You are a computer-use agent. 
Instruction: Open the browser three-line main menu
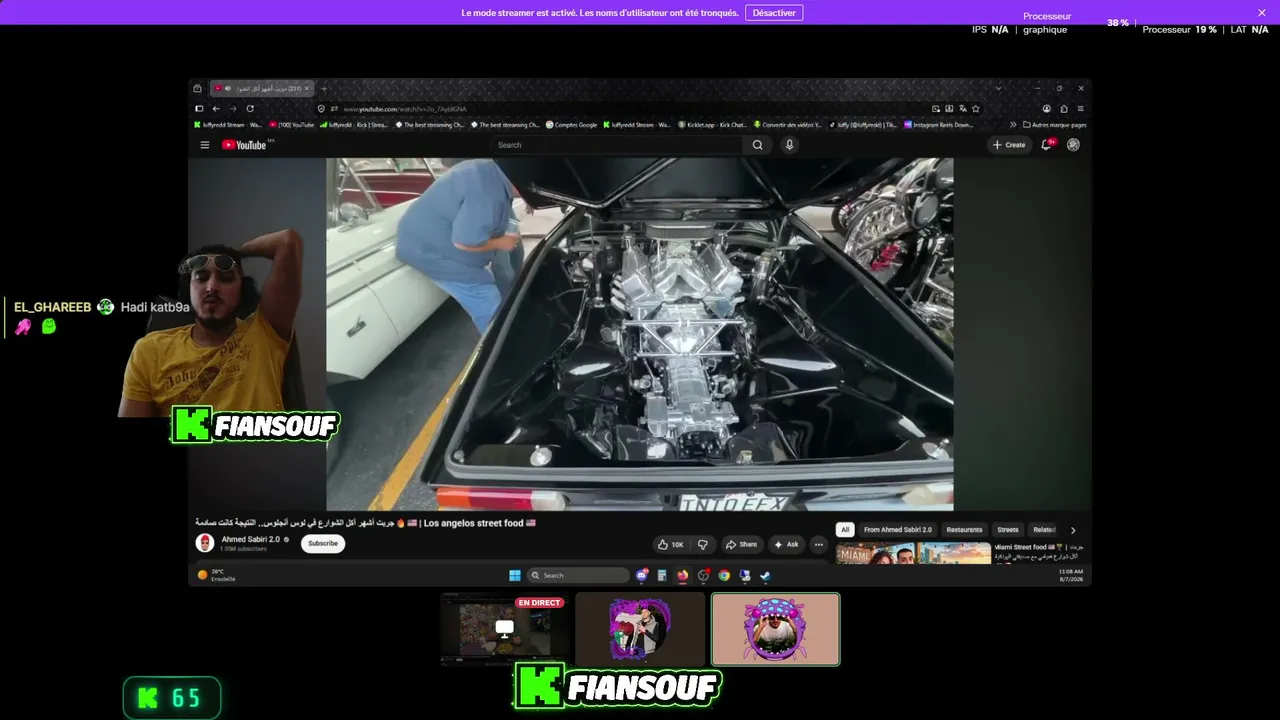pyautogui.click(x=1080, y=109)
